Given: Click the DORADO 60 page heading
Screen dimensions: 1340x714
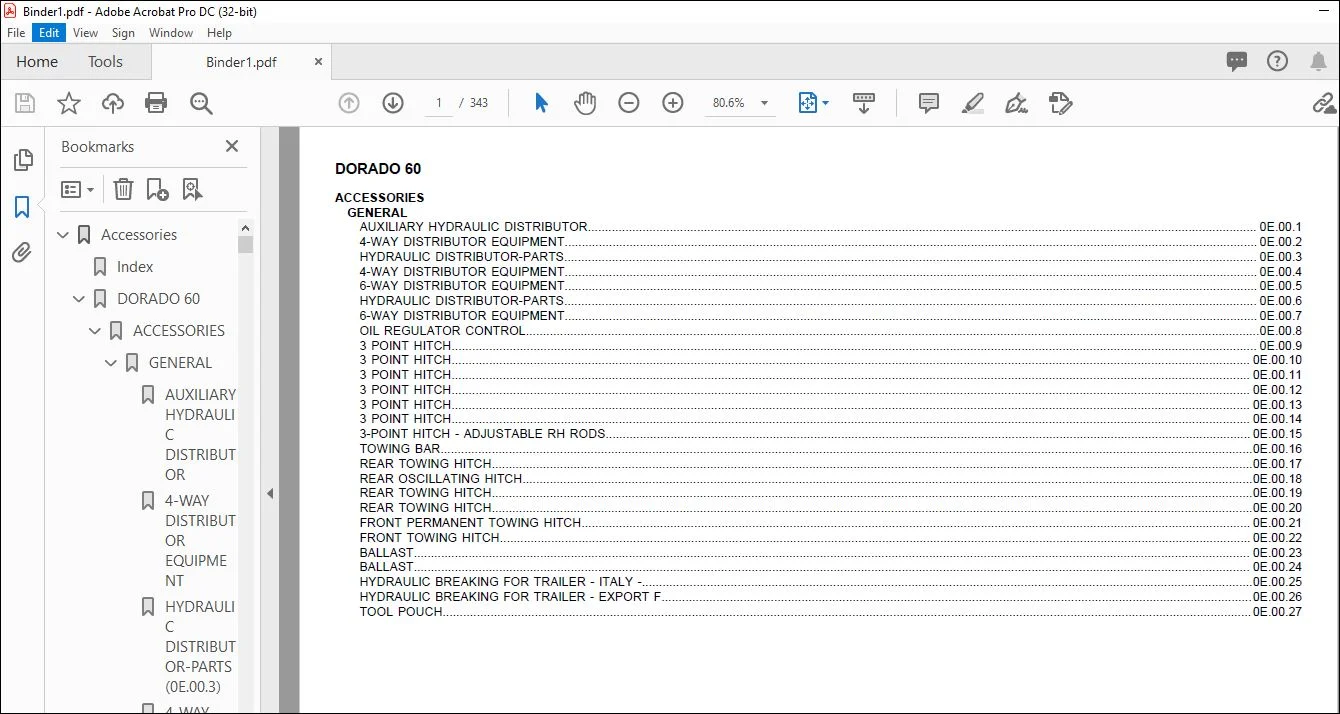Looking at the screenshot, I should point(378,169).
